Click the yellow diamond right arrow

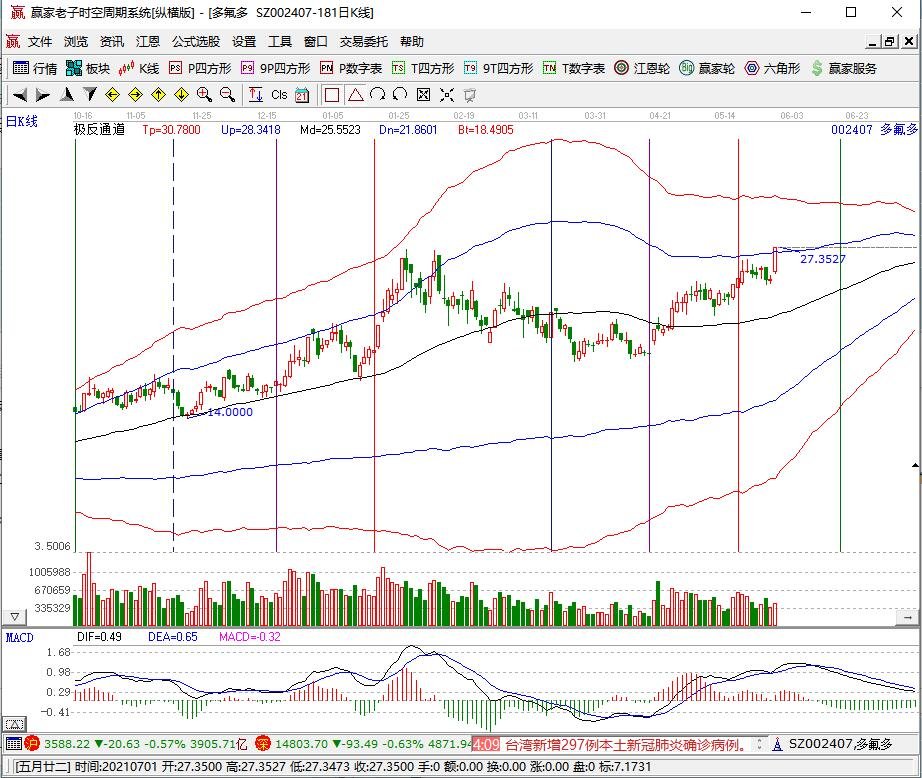click(x=135, y=95)
